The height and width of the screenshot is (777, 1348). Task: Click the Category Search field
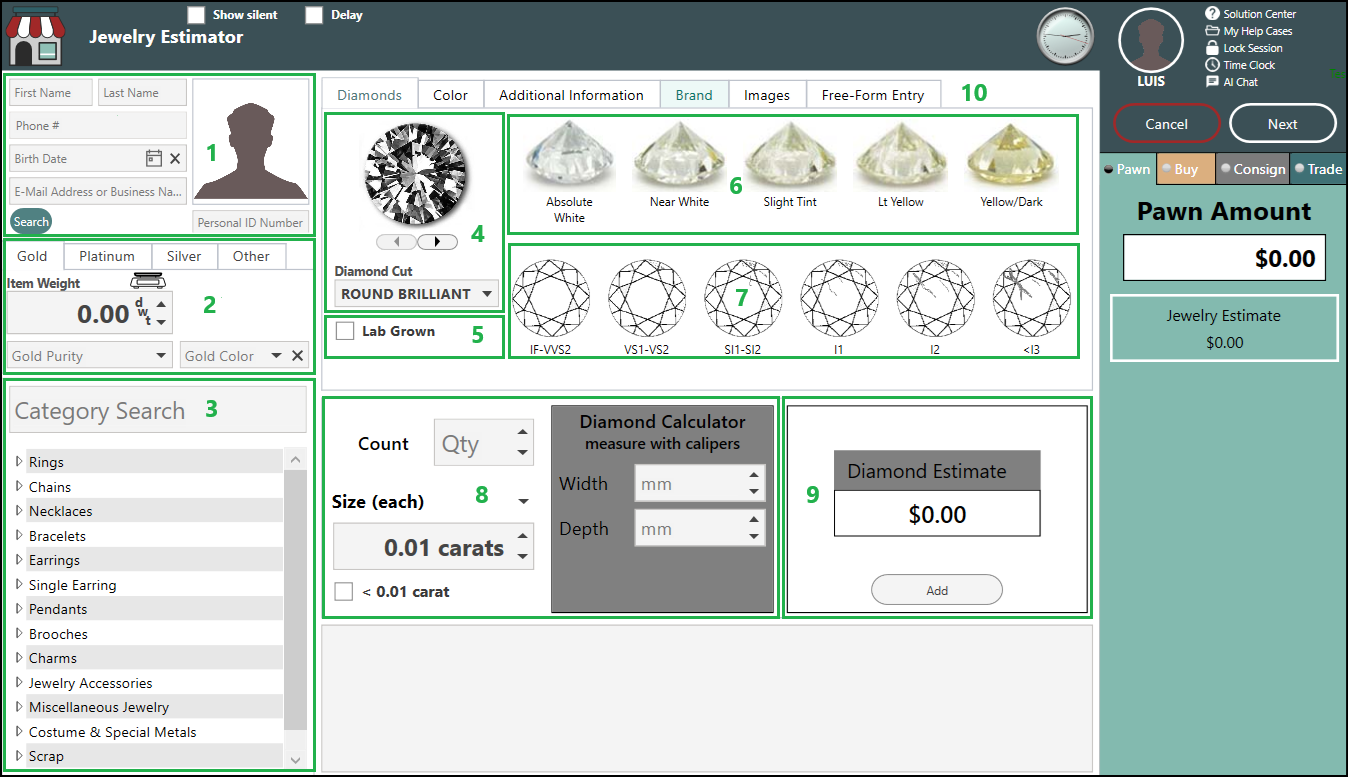(158, 410)
